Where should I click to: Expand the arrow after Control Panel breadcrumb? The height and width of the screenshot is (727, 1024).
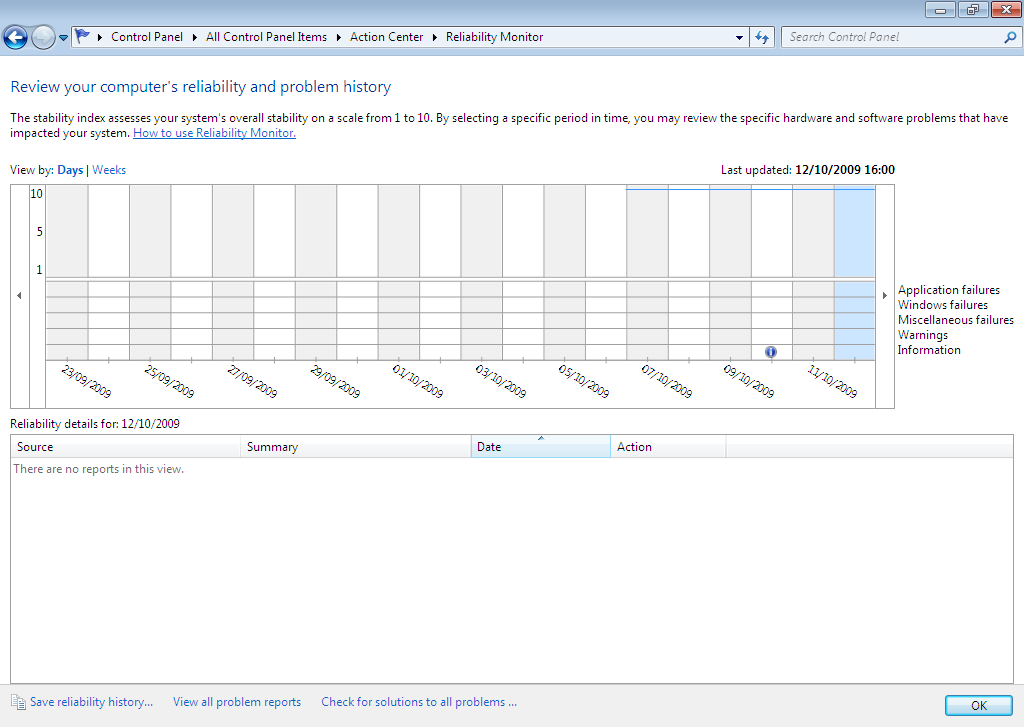click(x=194, y=37)
